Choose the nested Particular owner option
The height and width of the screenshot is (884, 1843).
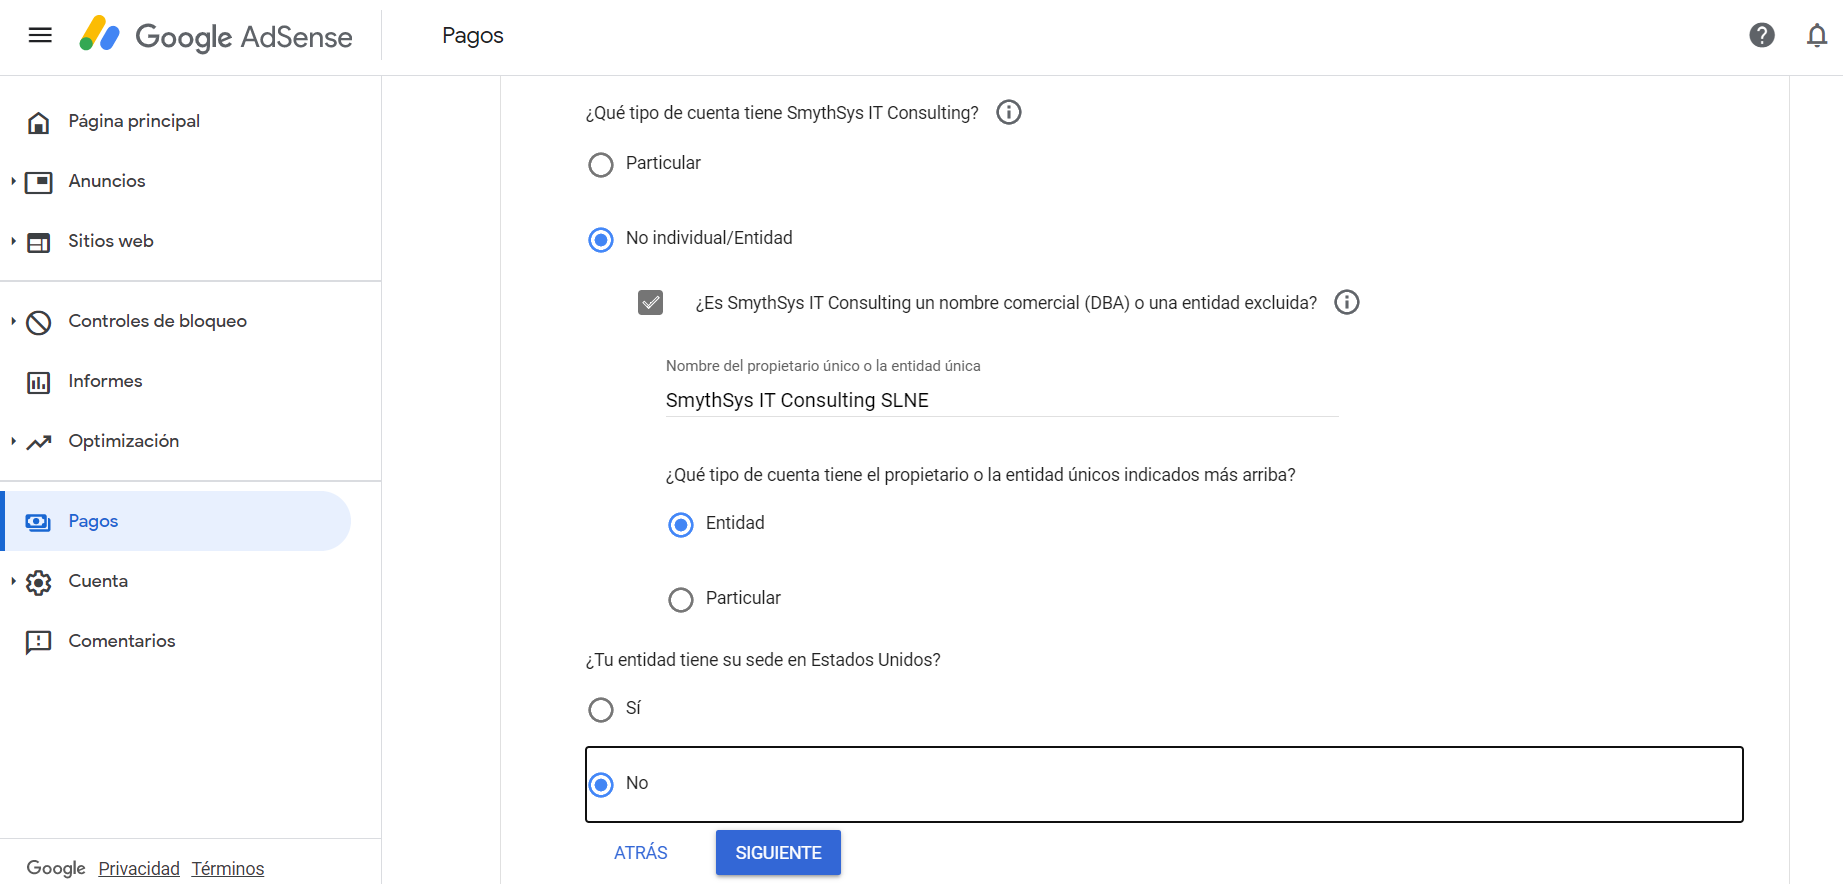pyautogui.click(x=681, y=600)
